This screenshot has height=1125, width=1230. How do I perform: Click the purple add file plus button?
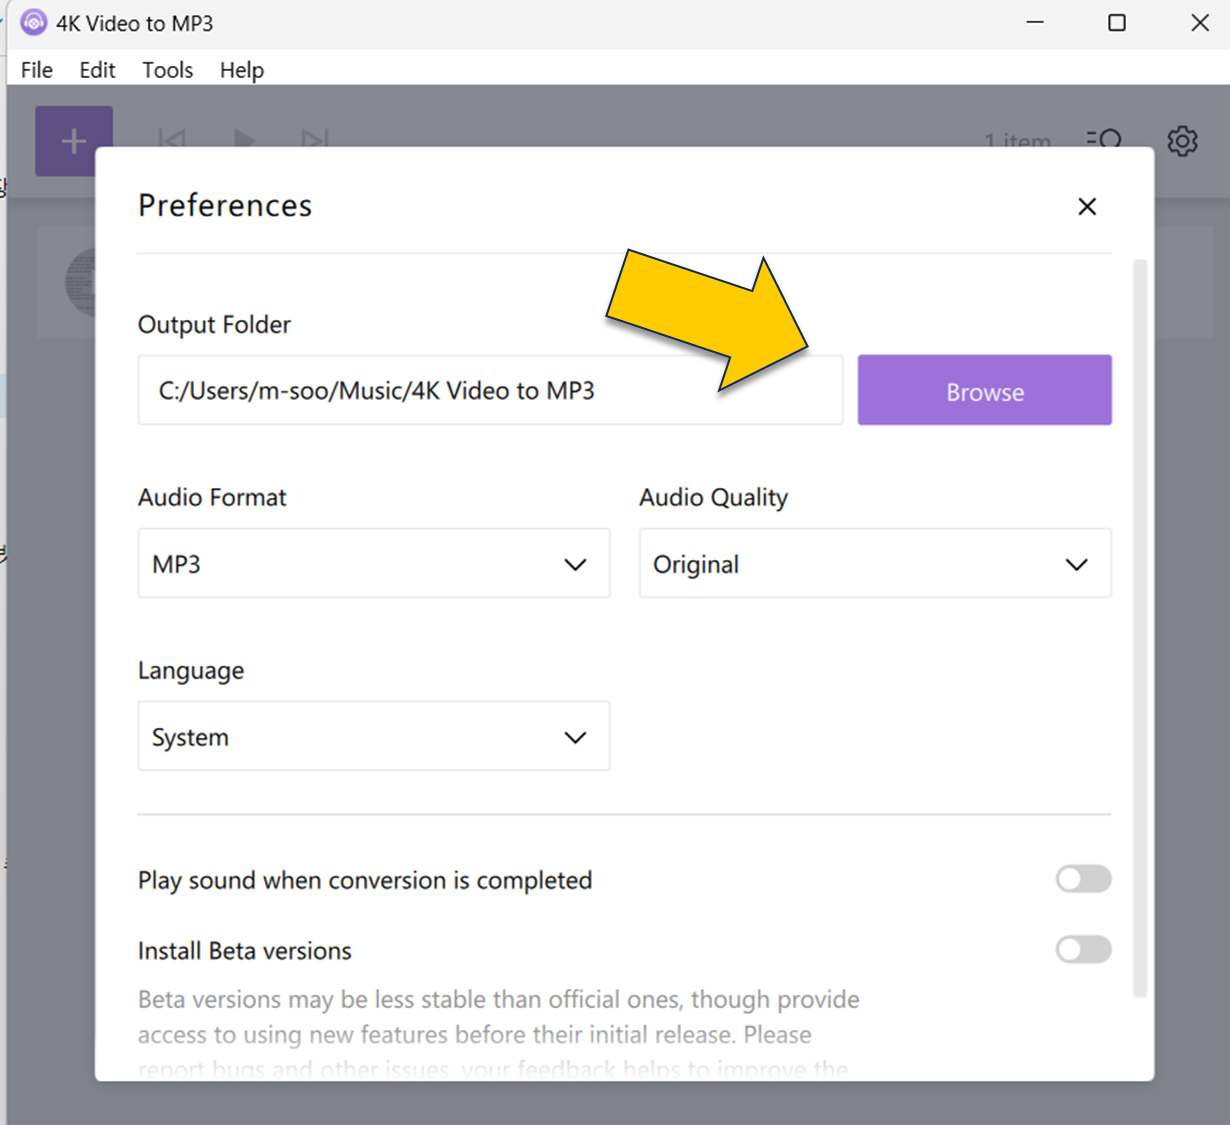[x=73, y=141]
